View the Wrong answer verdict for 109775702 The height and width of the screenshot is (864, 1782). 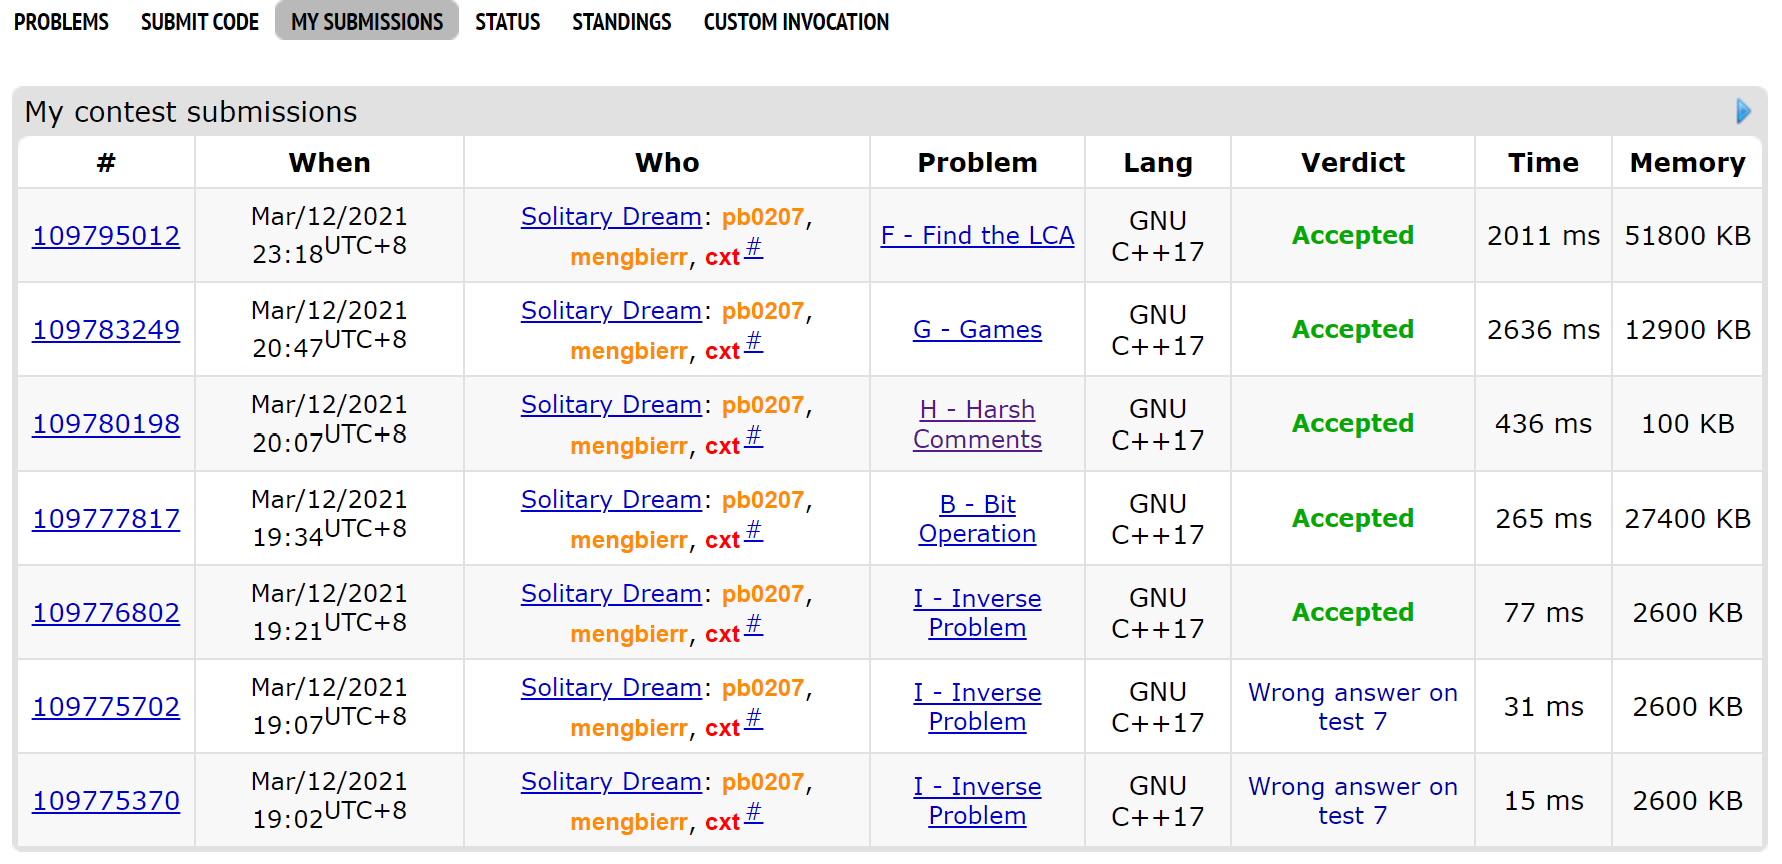click(x=1352, y=707)
